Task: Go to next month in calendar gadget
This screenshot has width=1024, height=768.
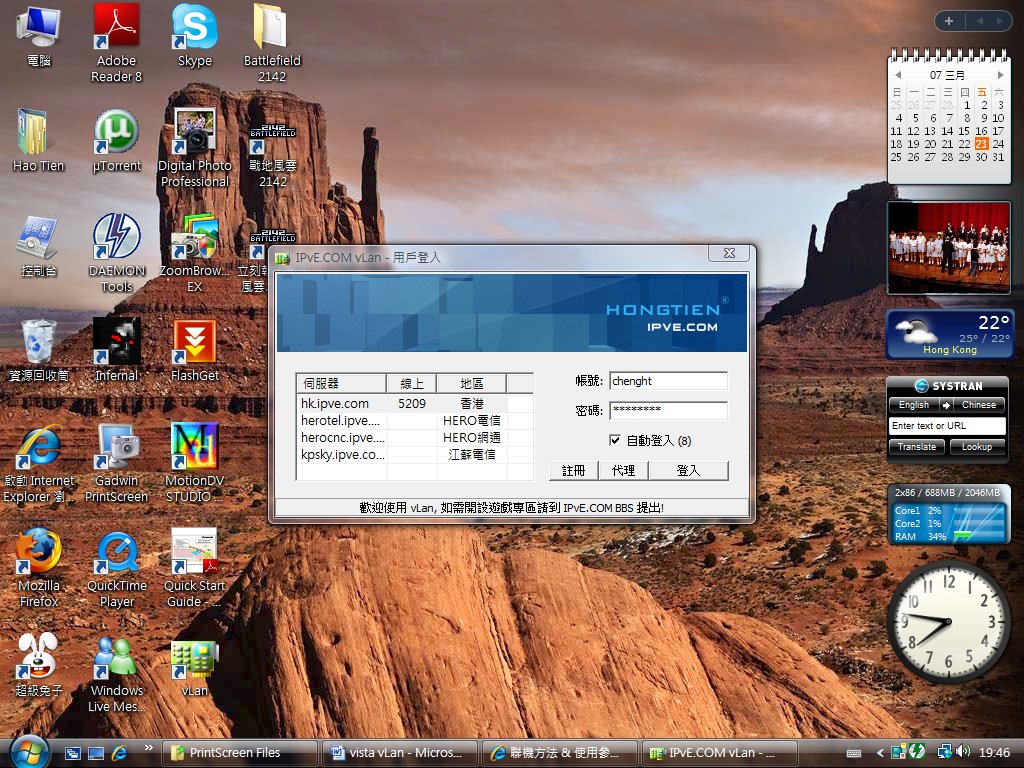Action: coord(1000,75)
